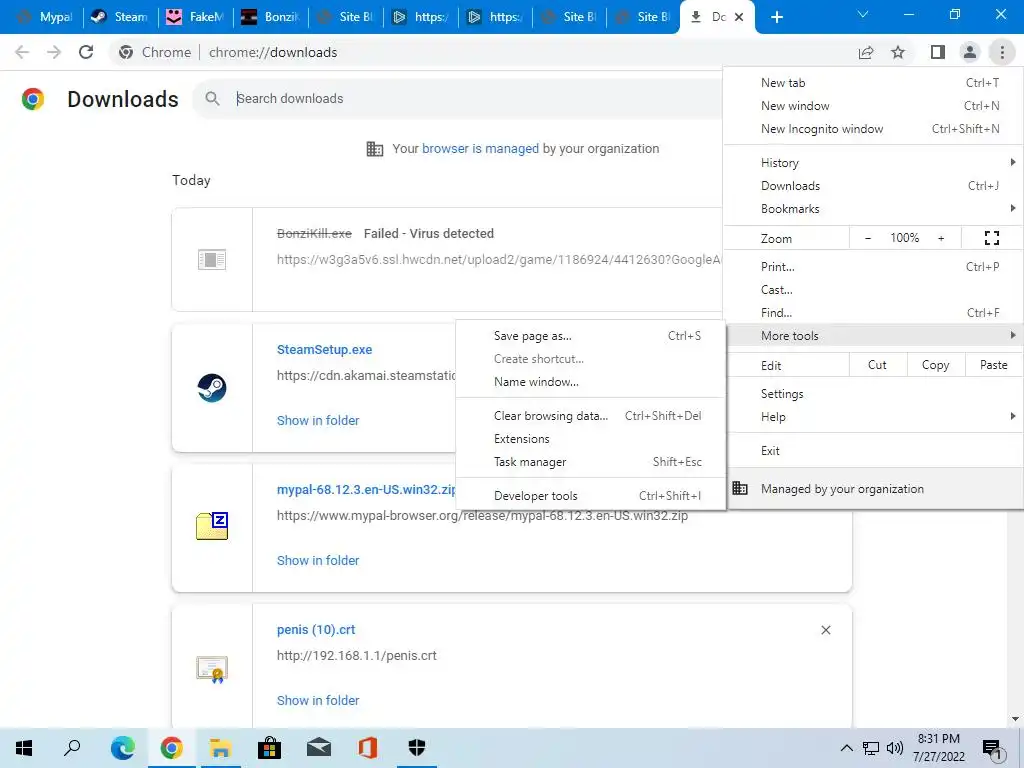The width and height of the screenshot is (1024, 768).
Task: Increase zoom with plus button
Action: (x=941, y=238)
